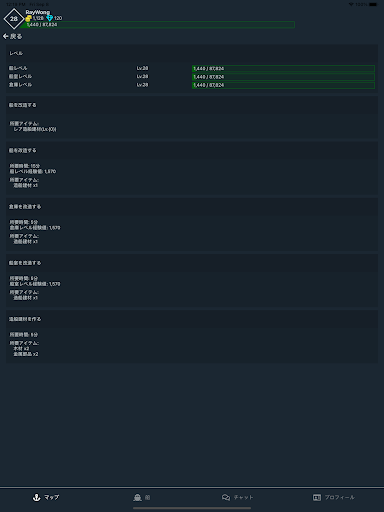Open the 造船建材を作る crafting card
384x512 pixels.
click(192, 337)
